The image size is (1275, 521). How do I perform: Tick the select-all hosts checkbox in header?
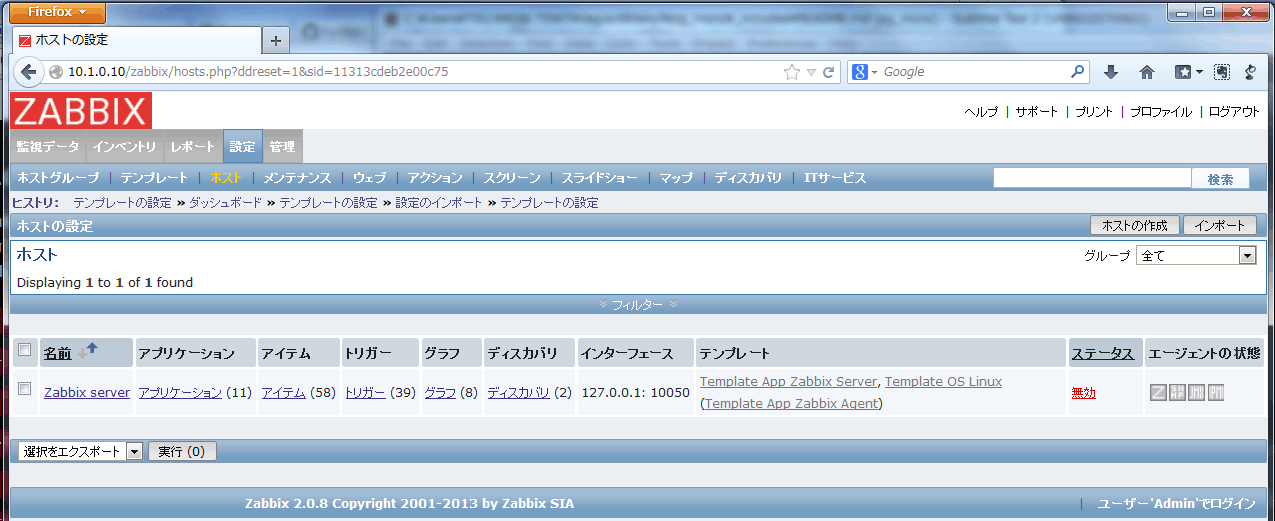point(25,349)
